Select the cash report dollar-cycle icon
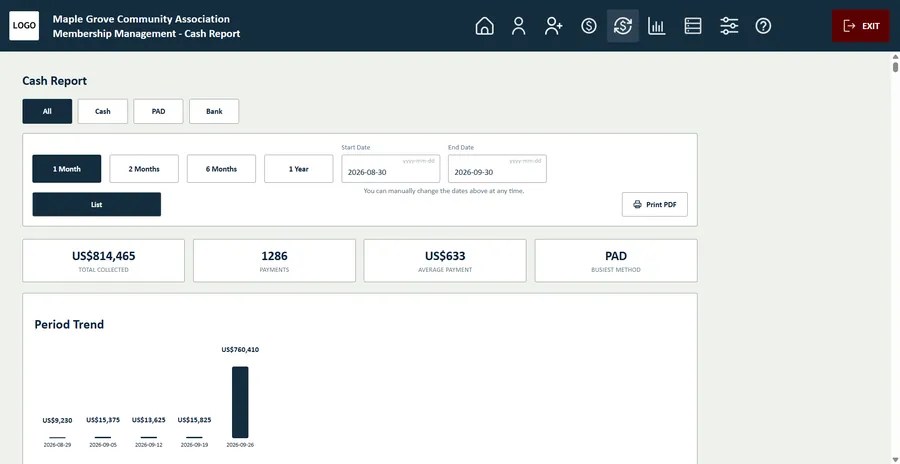This screenshot has width=900, height=464. point(623,26)
